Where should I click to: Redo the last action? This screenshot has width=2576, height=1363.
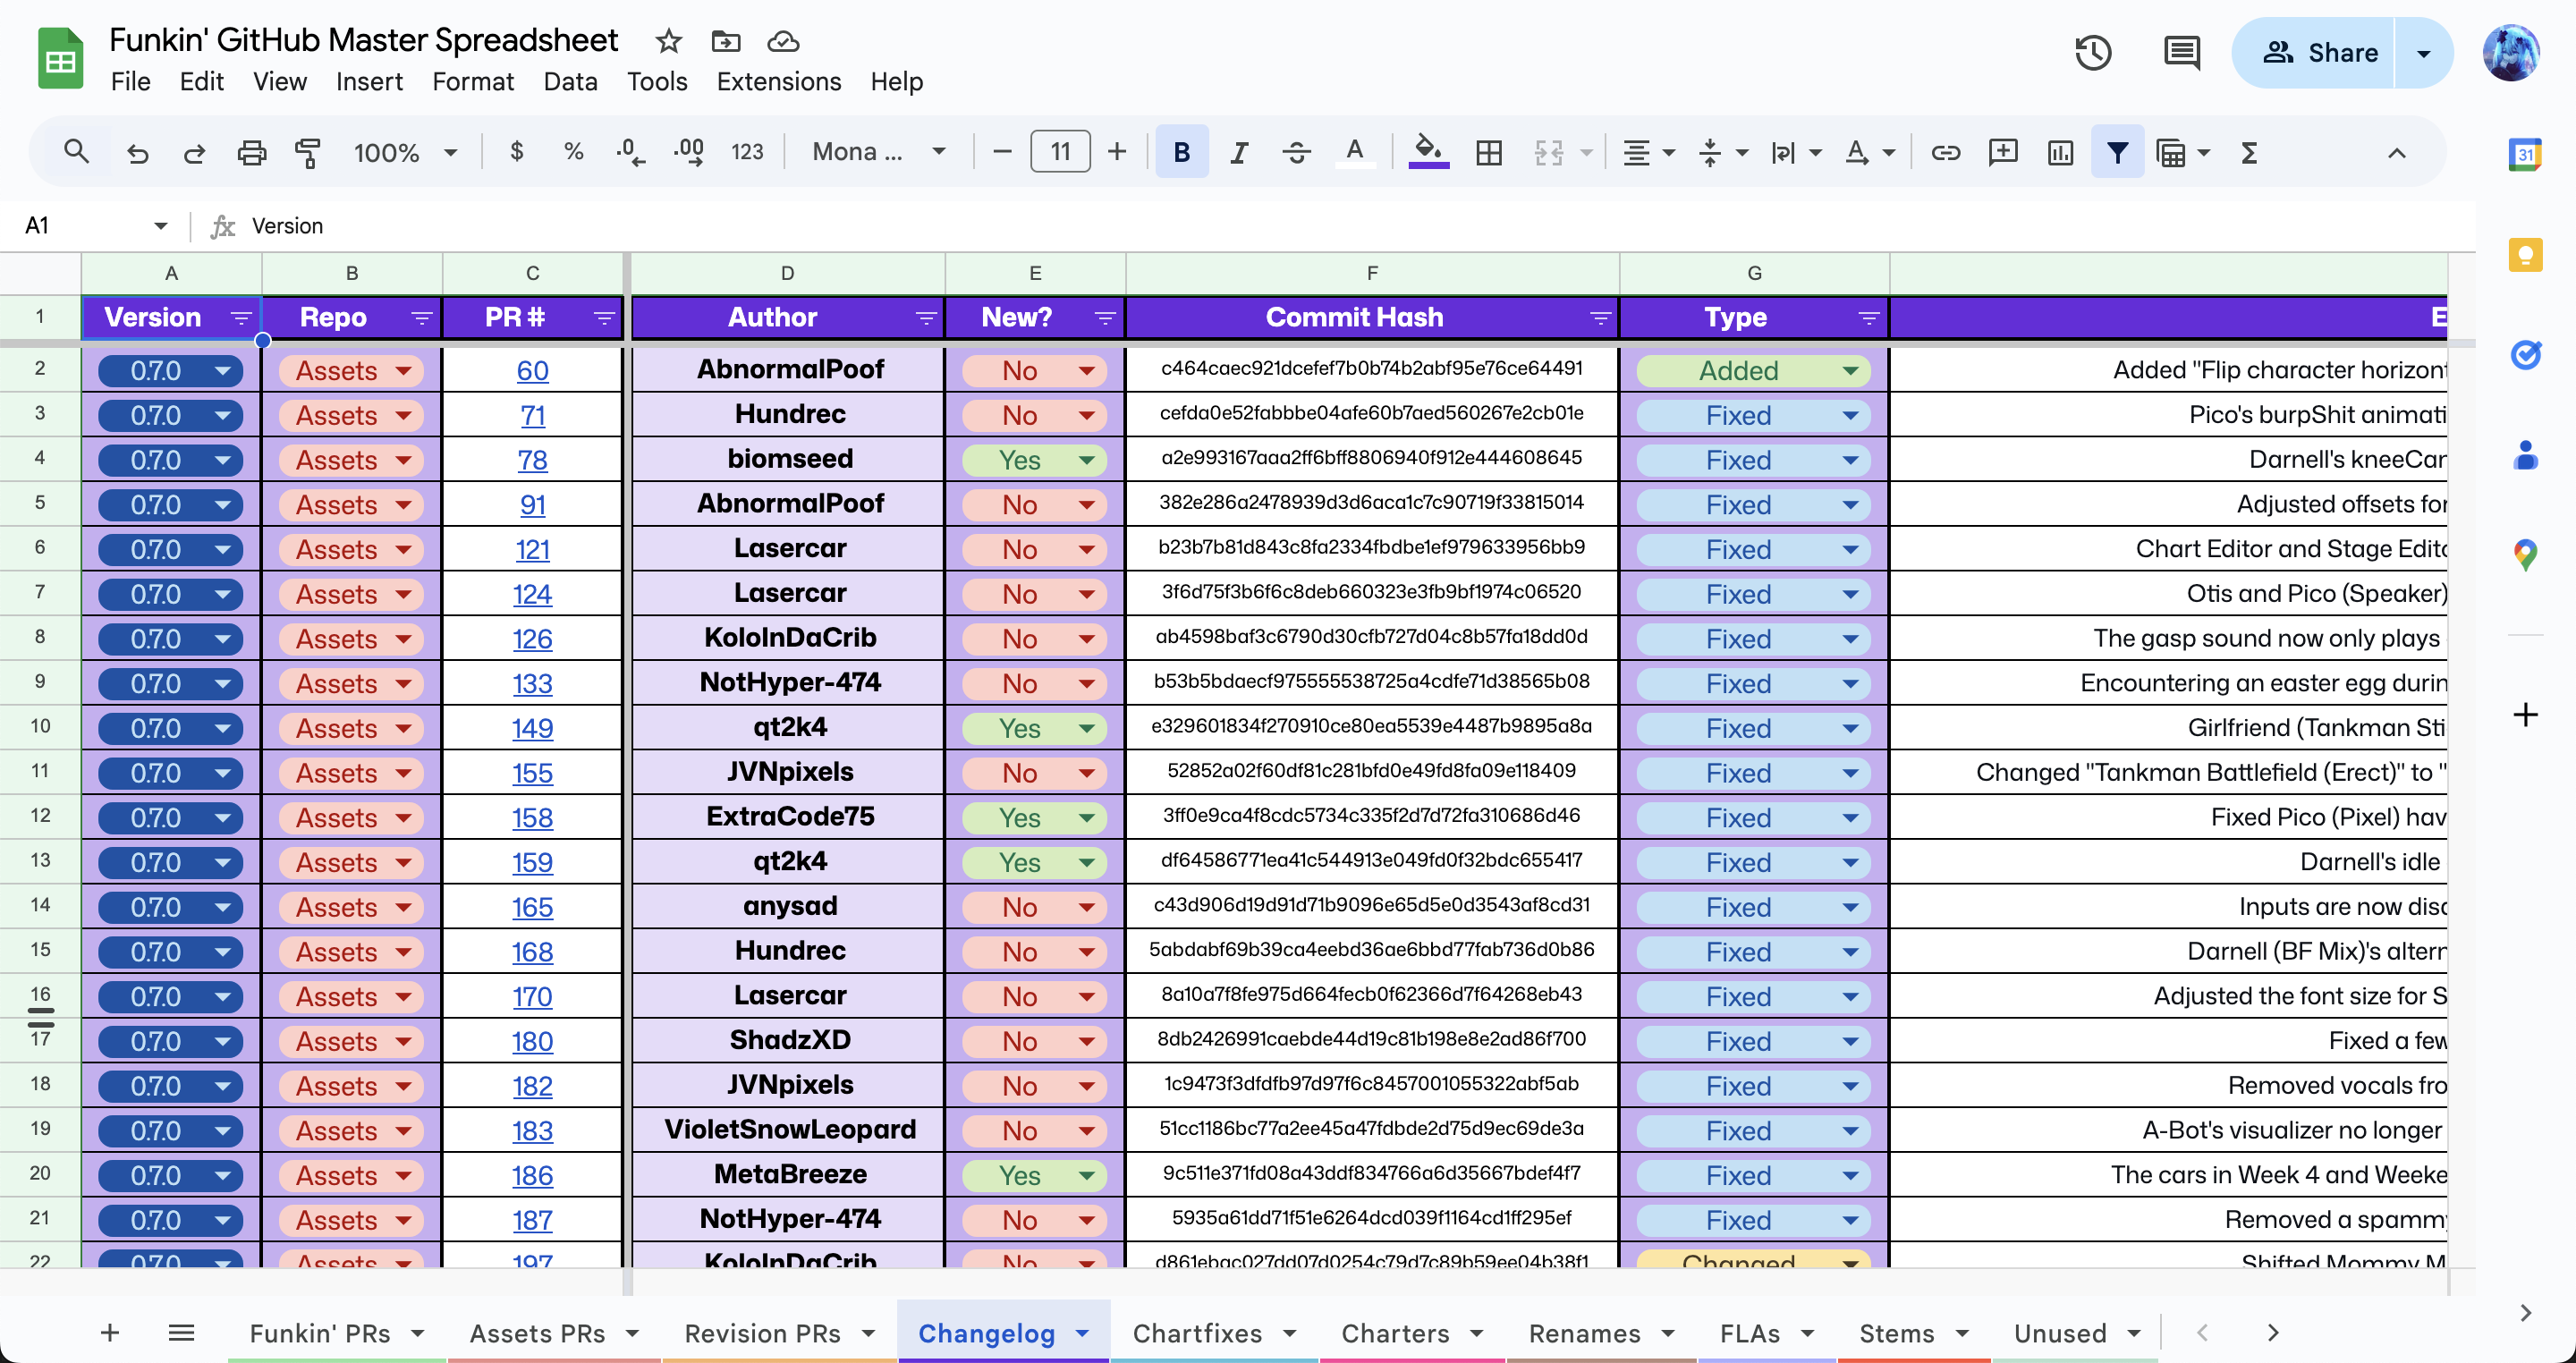(x=194, y=152)
